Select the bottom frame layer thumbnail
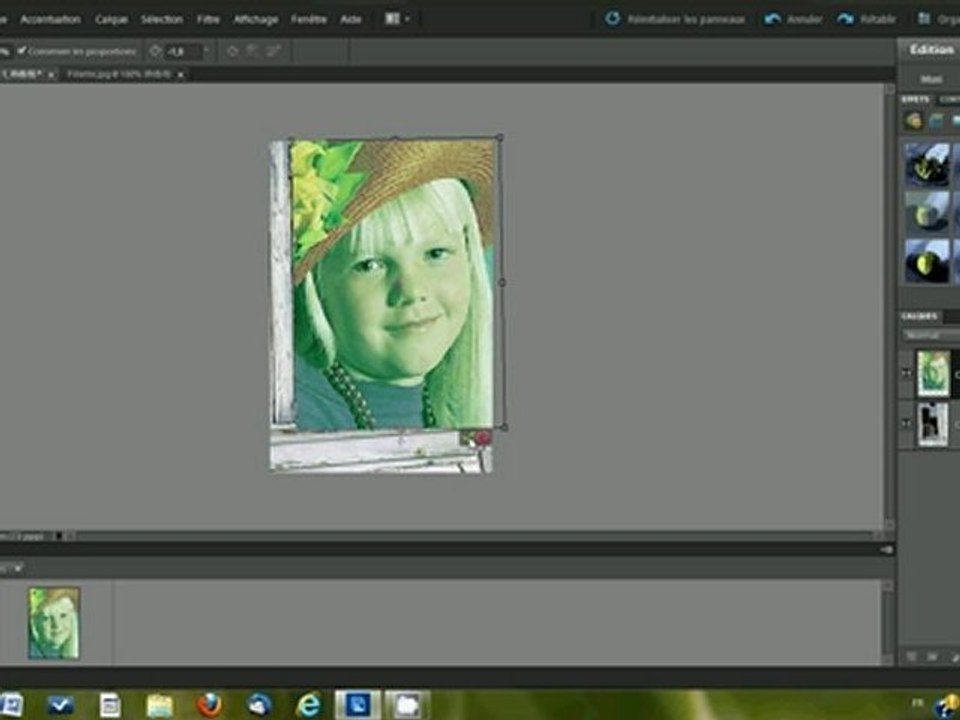 932,424
